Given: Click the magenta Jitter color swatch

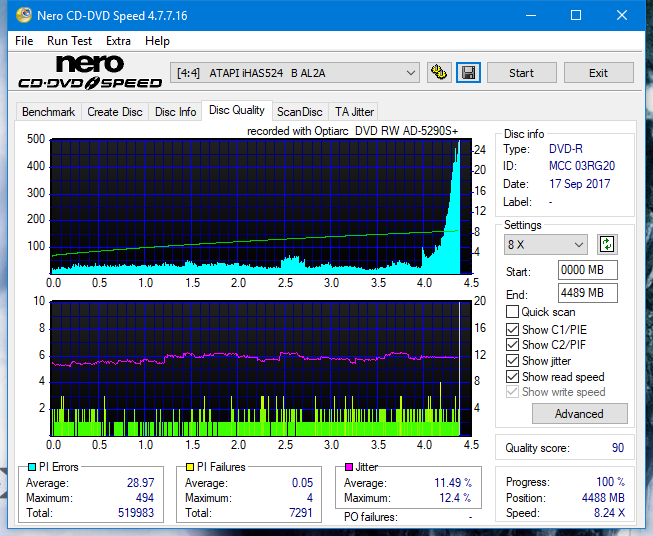Looking at the screenshot, I should pyautogui.click(x=349, y=467).
